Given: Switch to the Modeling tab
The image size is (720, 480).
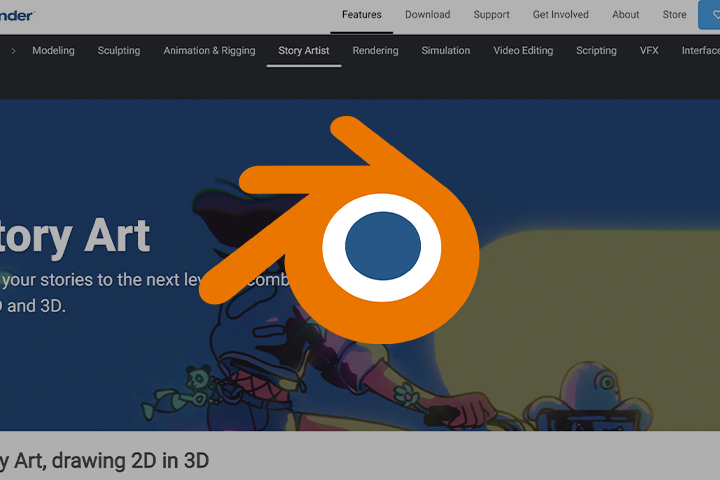Looking at the screenshot, I should (53, 51).
